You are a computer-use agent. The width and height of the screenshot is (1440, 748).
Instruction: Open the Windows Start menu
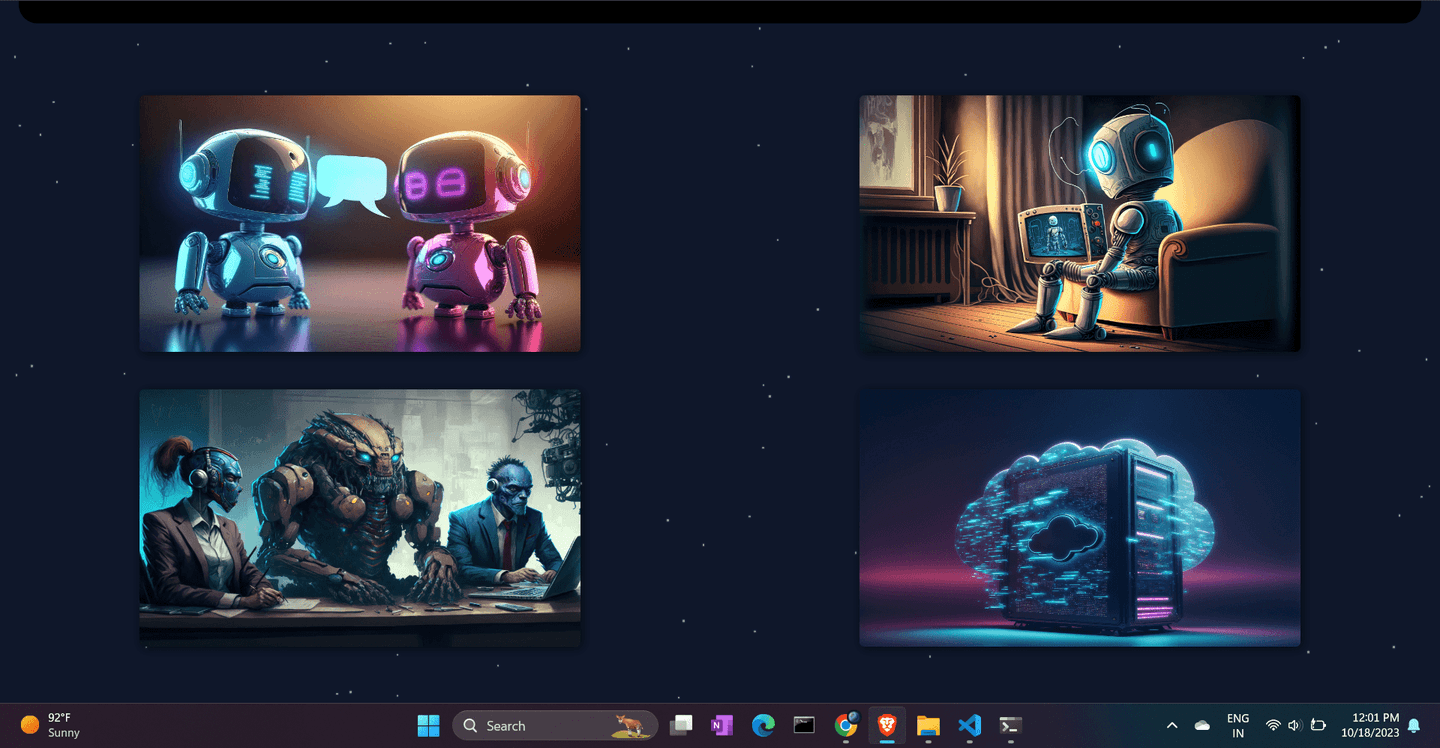[x=428, y=725]
